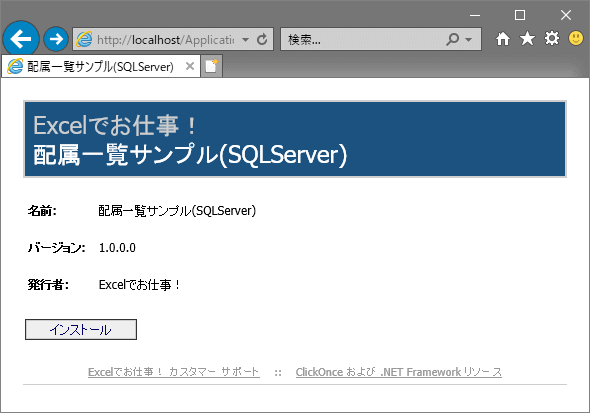
Task: Click the smiley feedback icon
Action: click(576, 38)
